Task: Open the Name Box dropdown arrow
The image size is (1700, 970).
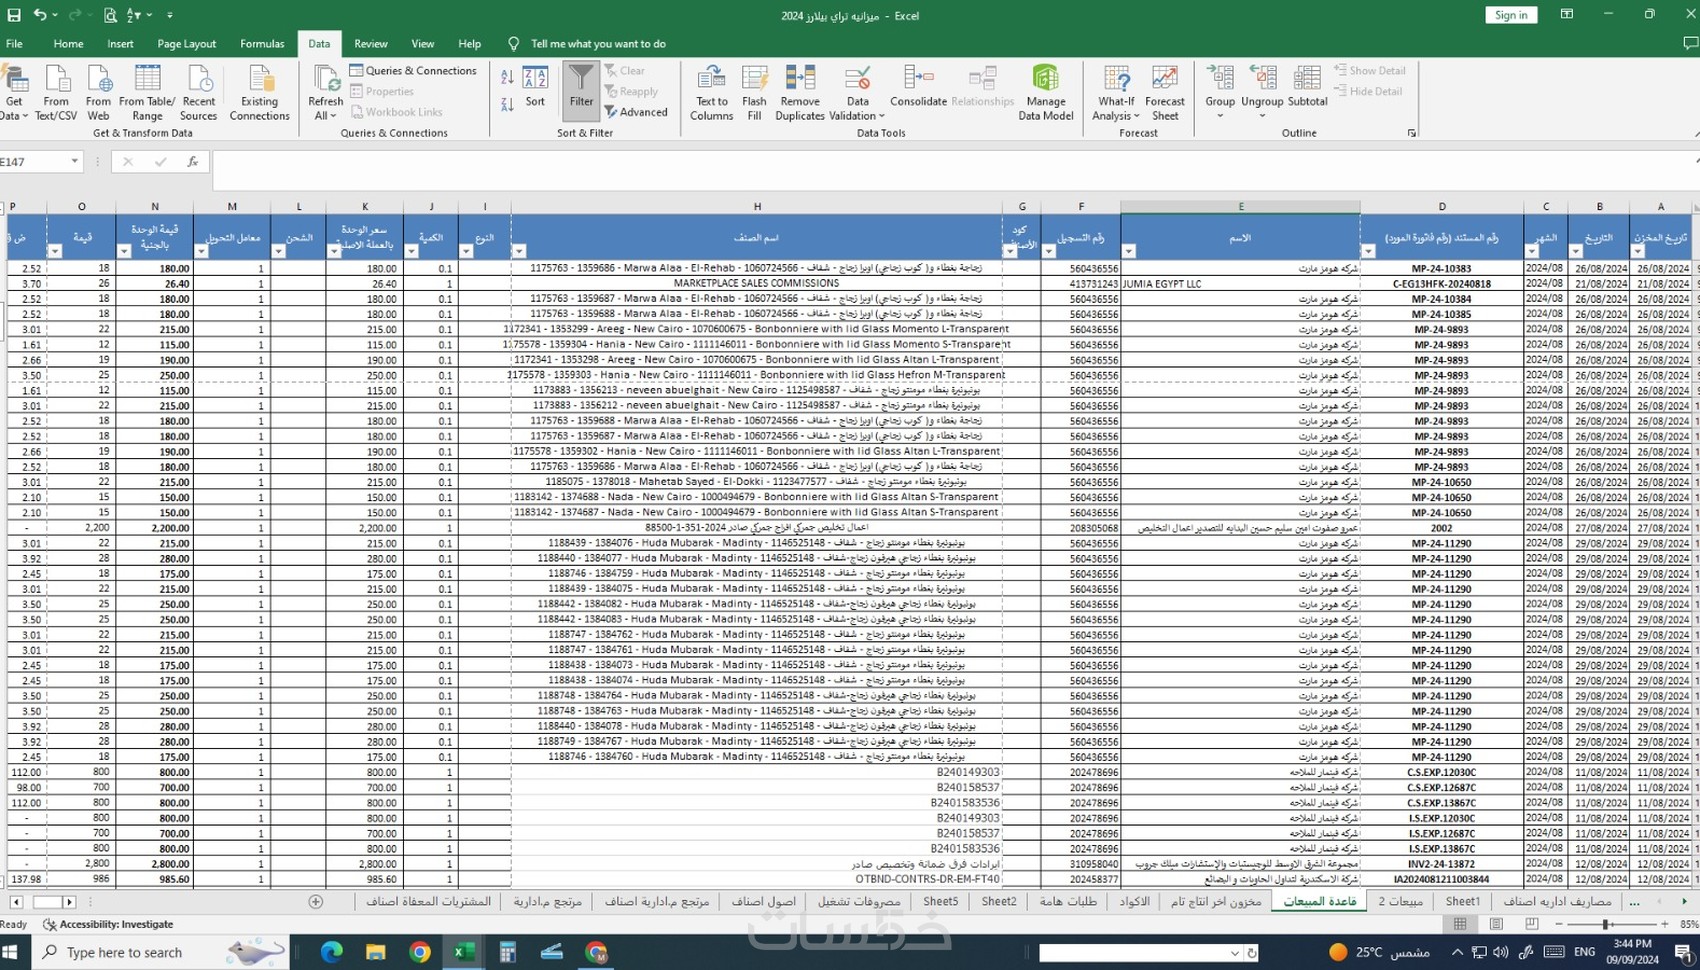Action: click(74, 162)
